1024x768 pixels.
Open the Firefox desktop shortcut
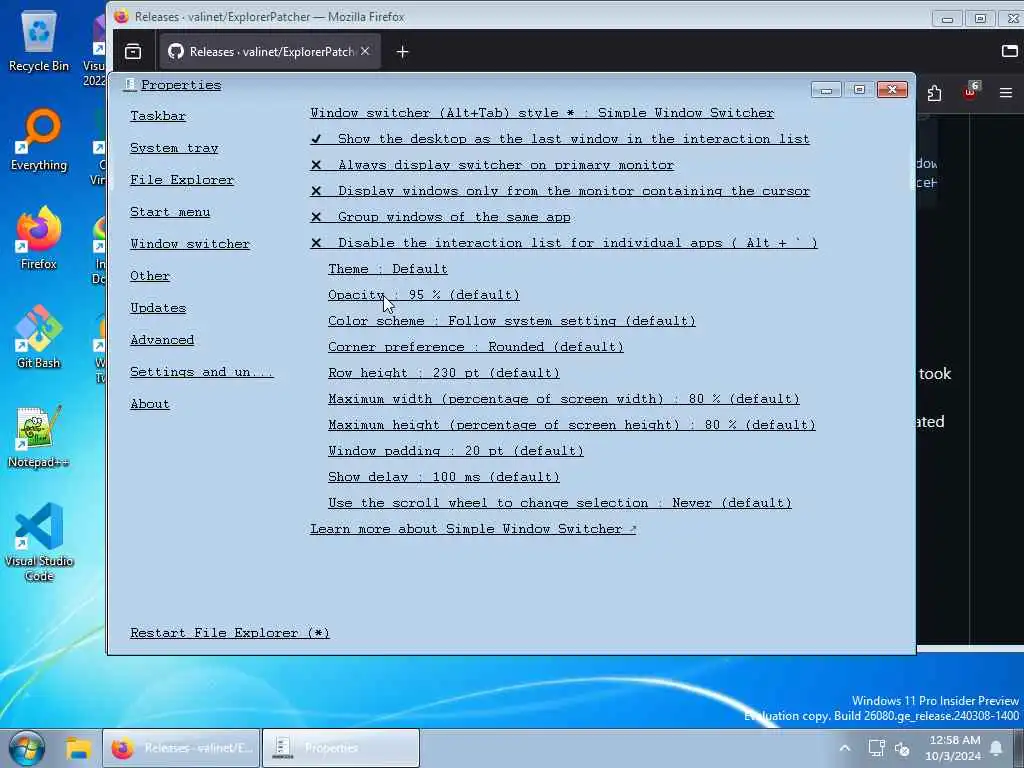[x=39, y=238]
